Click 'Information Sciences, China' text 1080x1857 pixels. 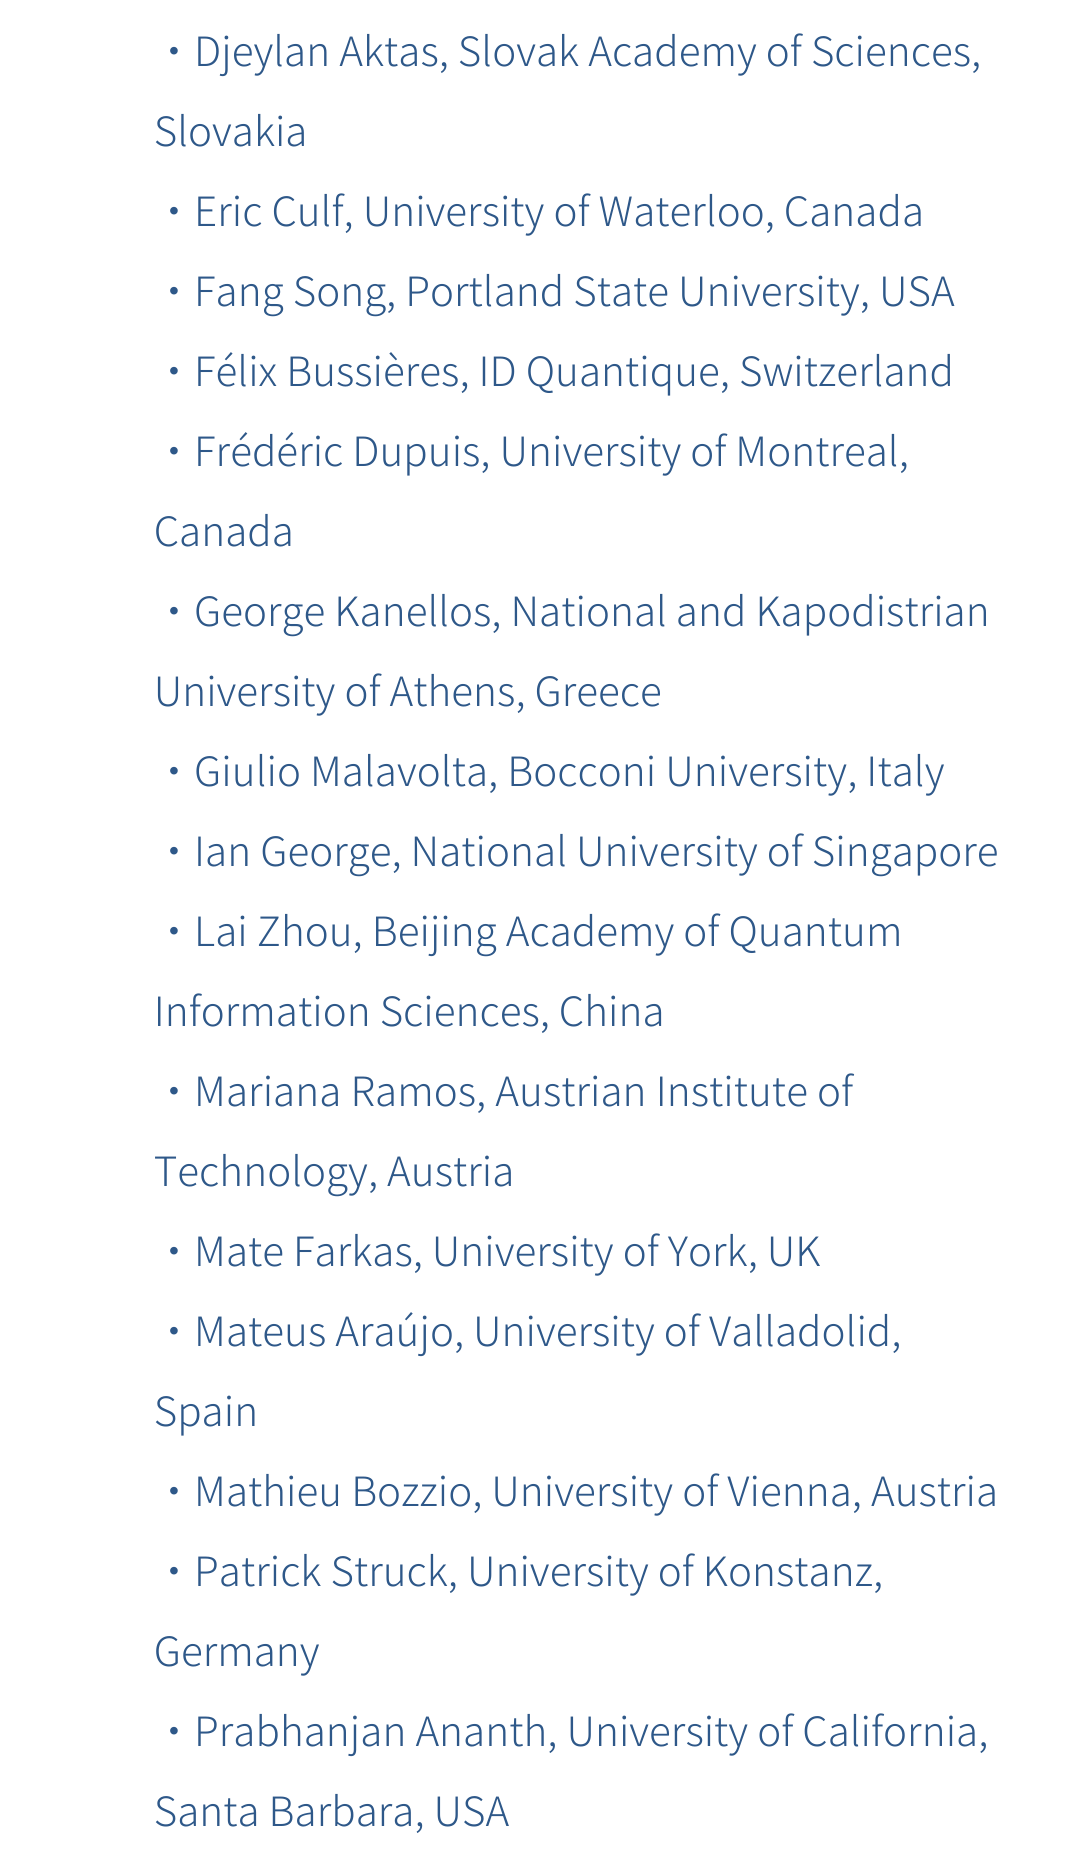tap(409, 1012)
